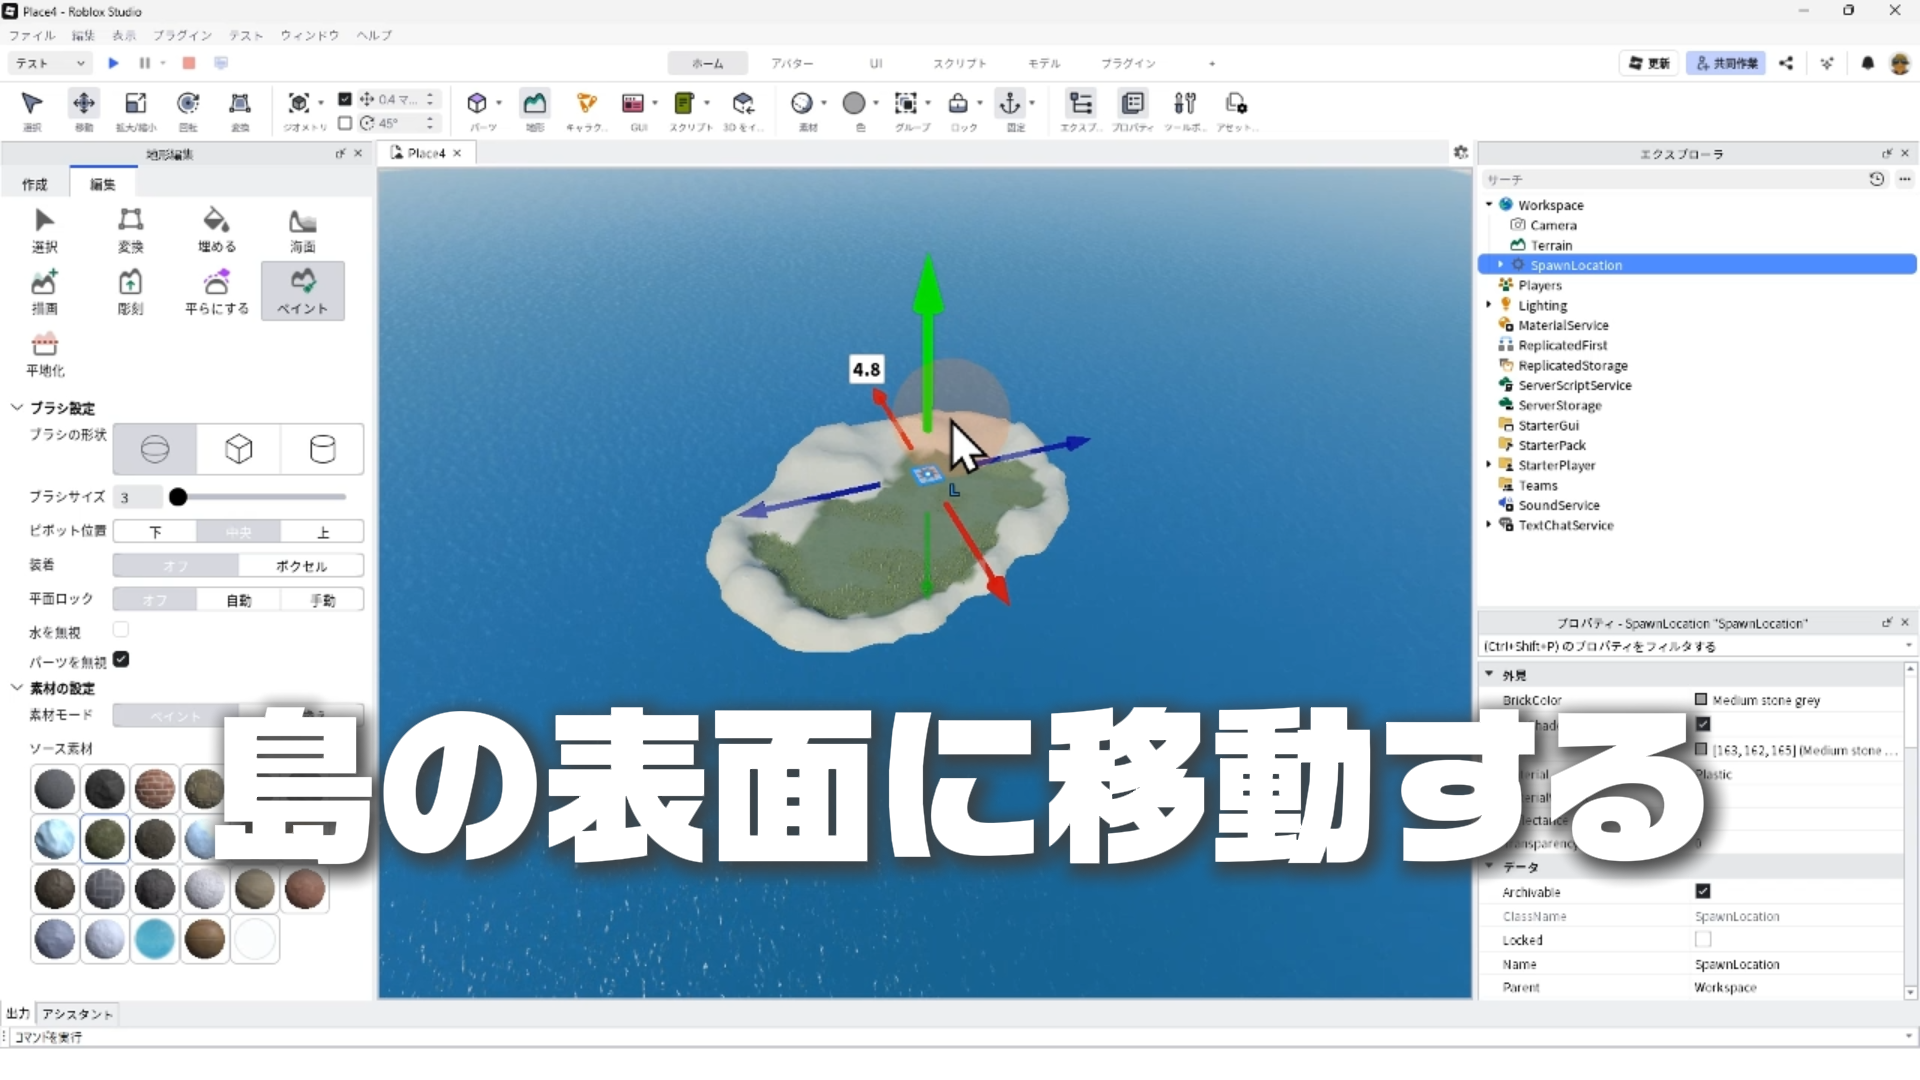
Task: Switch to the Create (作成) tab
Action: 35,184
